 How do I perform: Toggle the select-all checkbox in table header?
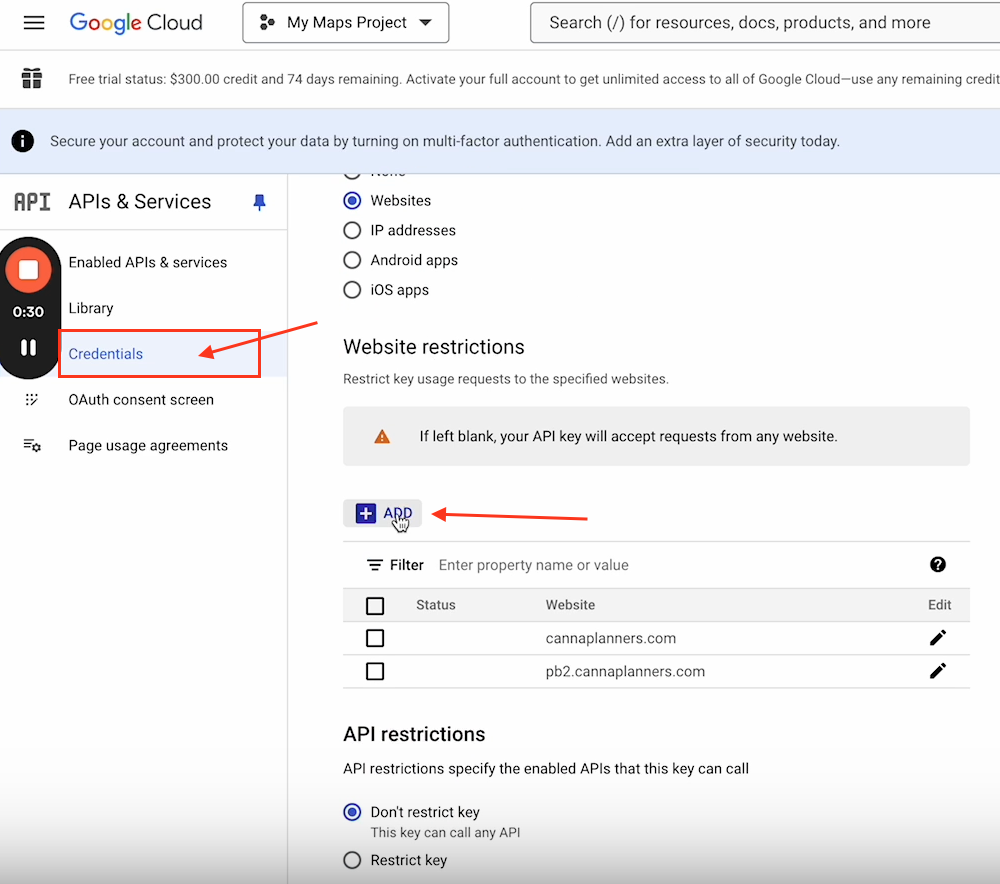375,605
